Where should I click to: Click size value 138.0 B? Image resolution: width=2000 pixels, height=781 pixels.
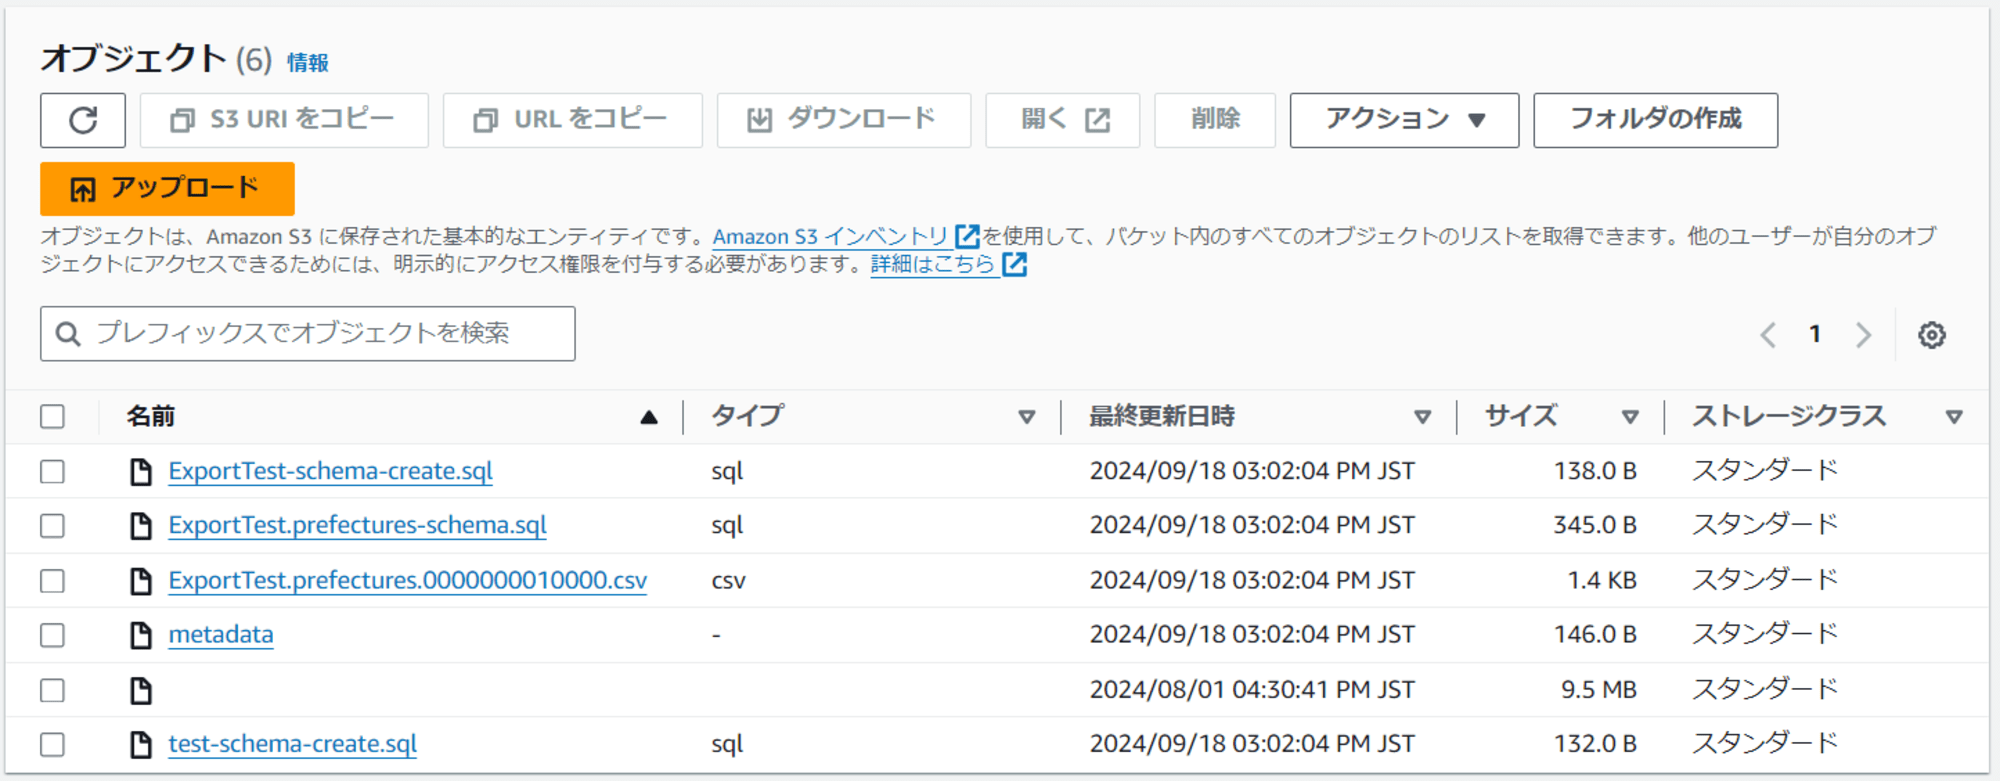[1595, 471]
